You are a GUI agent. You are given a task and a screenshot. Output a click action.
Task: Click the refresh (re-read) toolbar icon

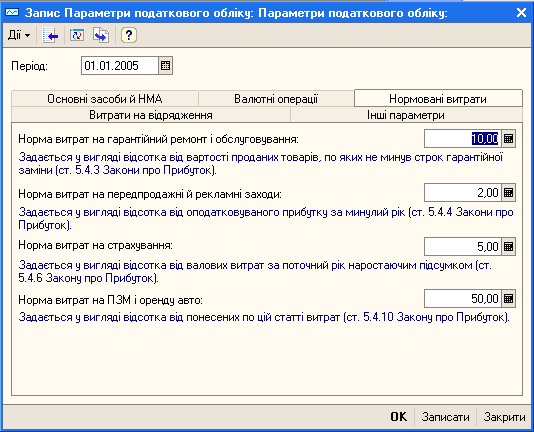coord(77,35)
